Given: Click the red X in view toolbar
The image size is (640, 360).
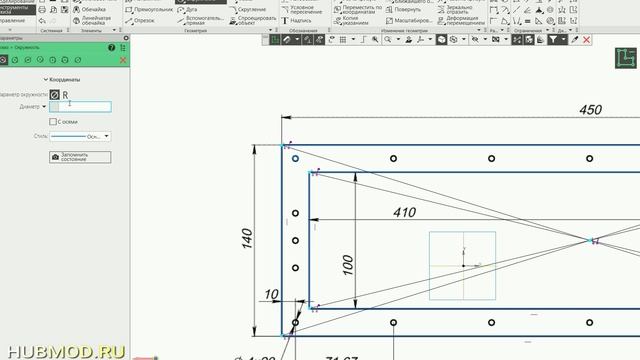Looking at the screenshot, I should click(x=587, y=40).
